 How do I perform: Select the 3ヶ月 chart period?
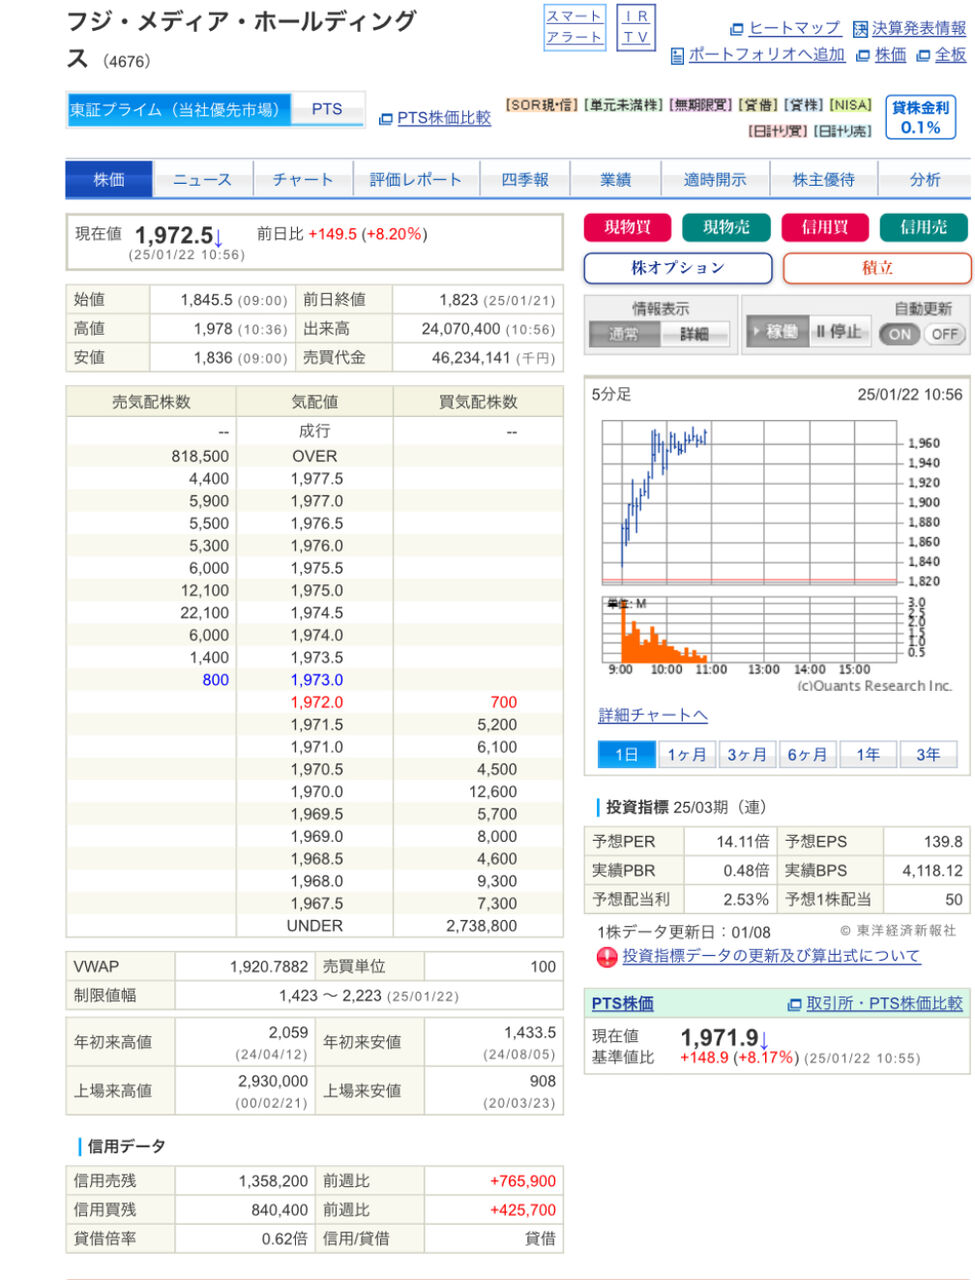point(747,754)
